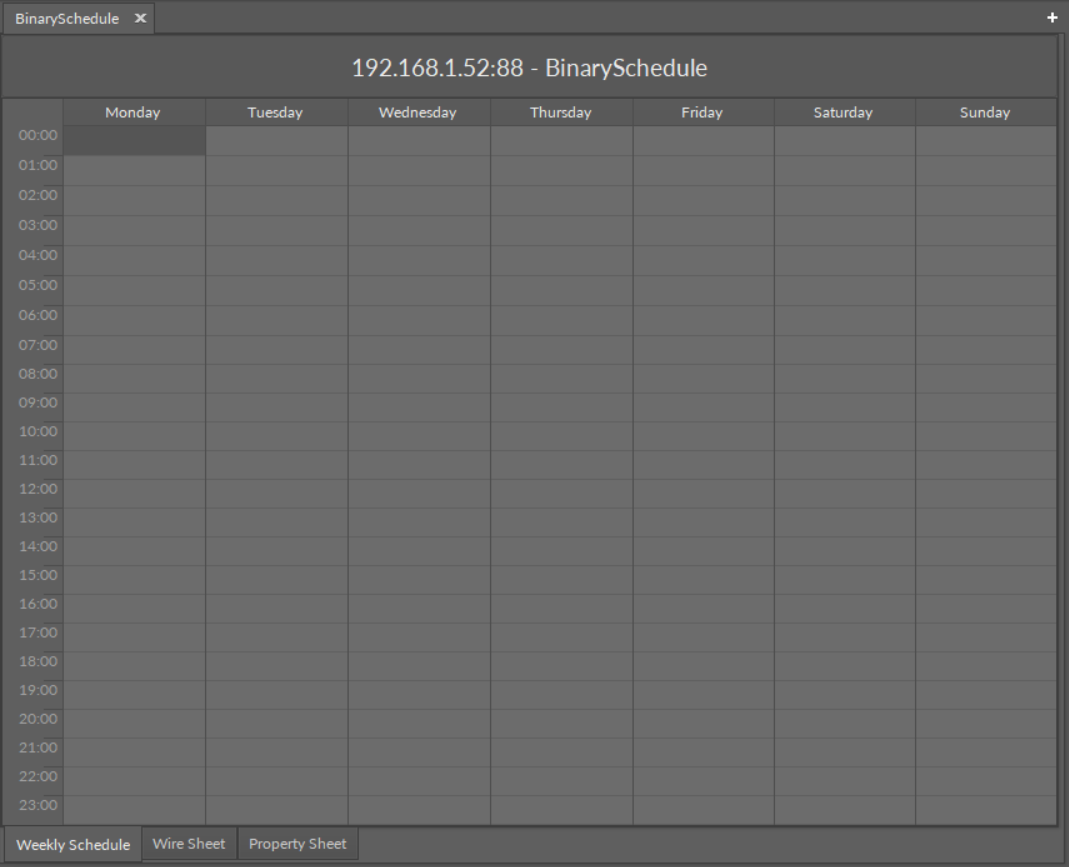Click the 23:00 time label

click(38, 805)
